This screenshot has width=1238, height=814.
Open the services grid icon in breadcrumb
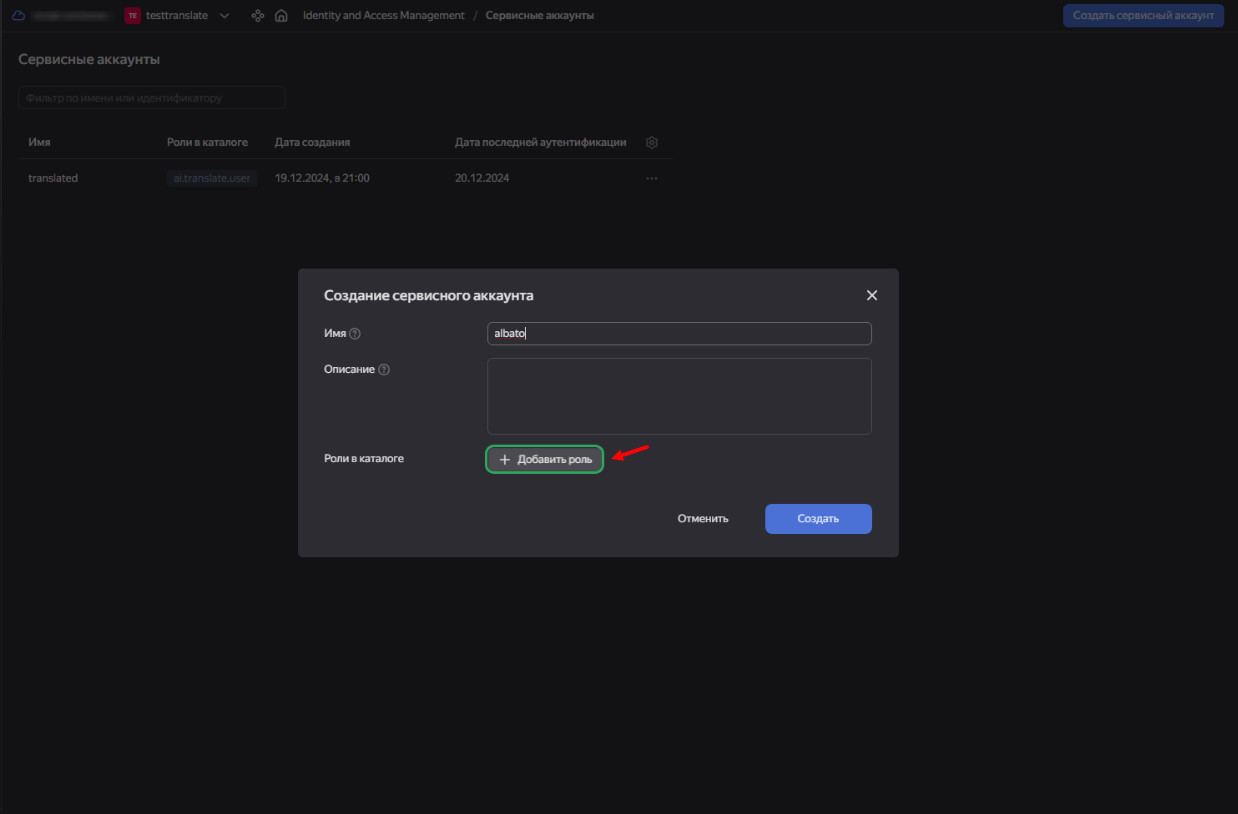(258, 16)
